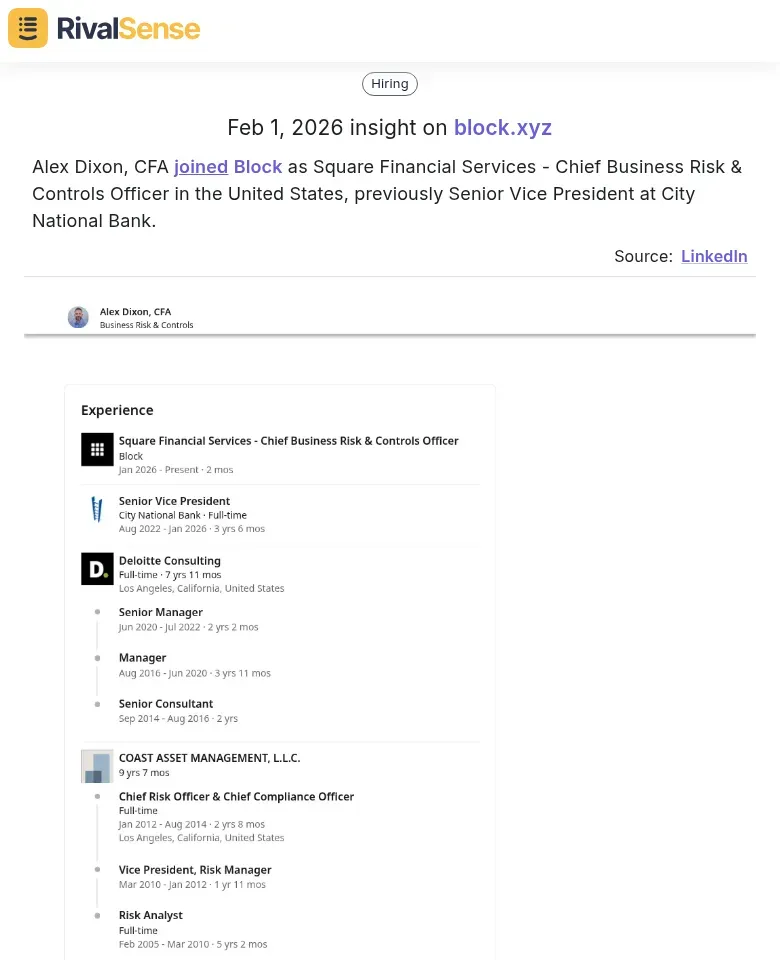Open the LinkedIn source link
This screenshot has width=780, height=960.
(x=714, y=256)
